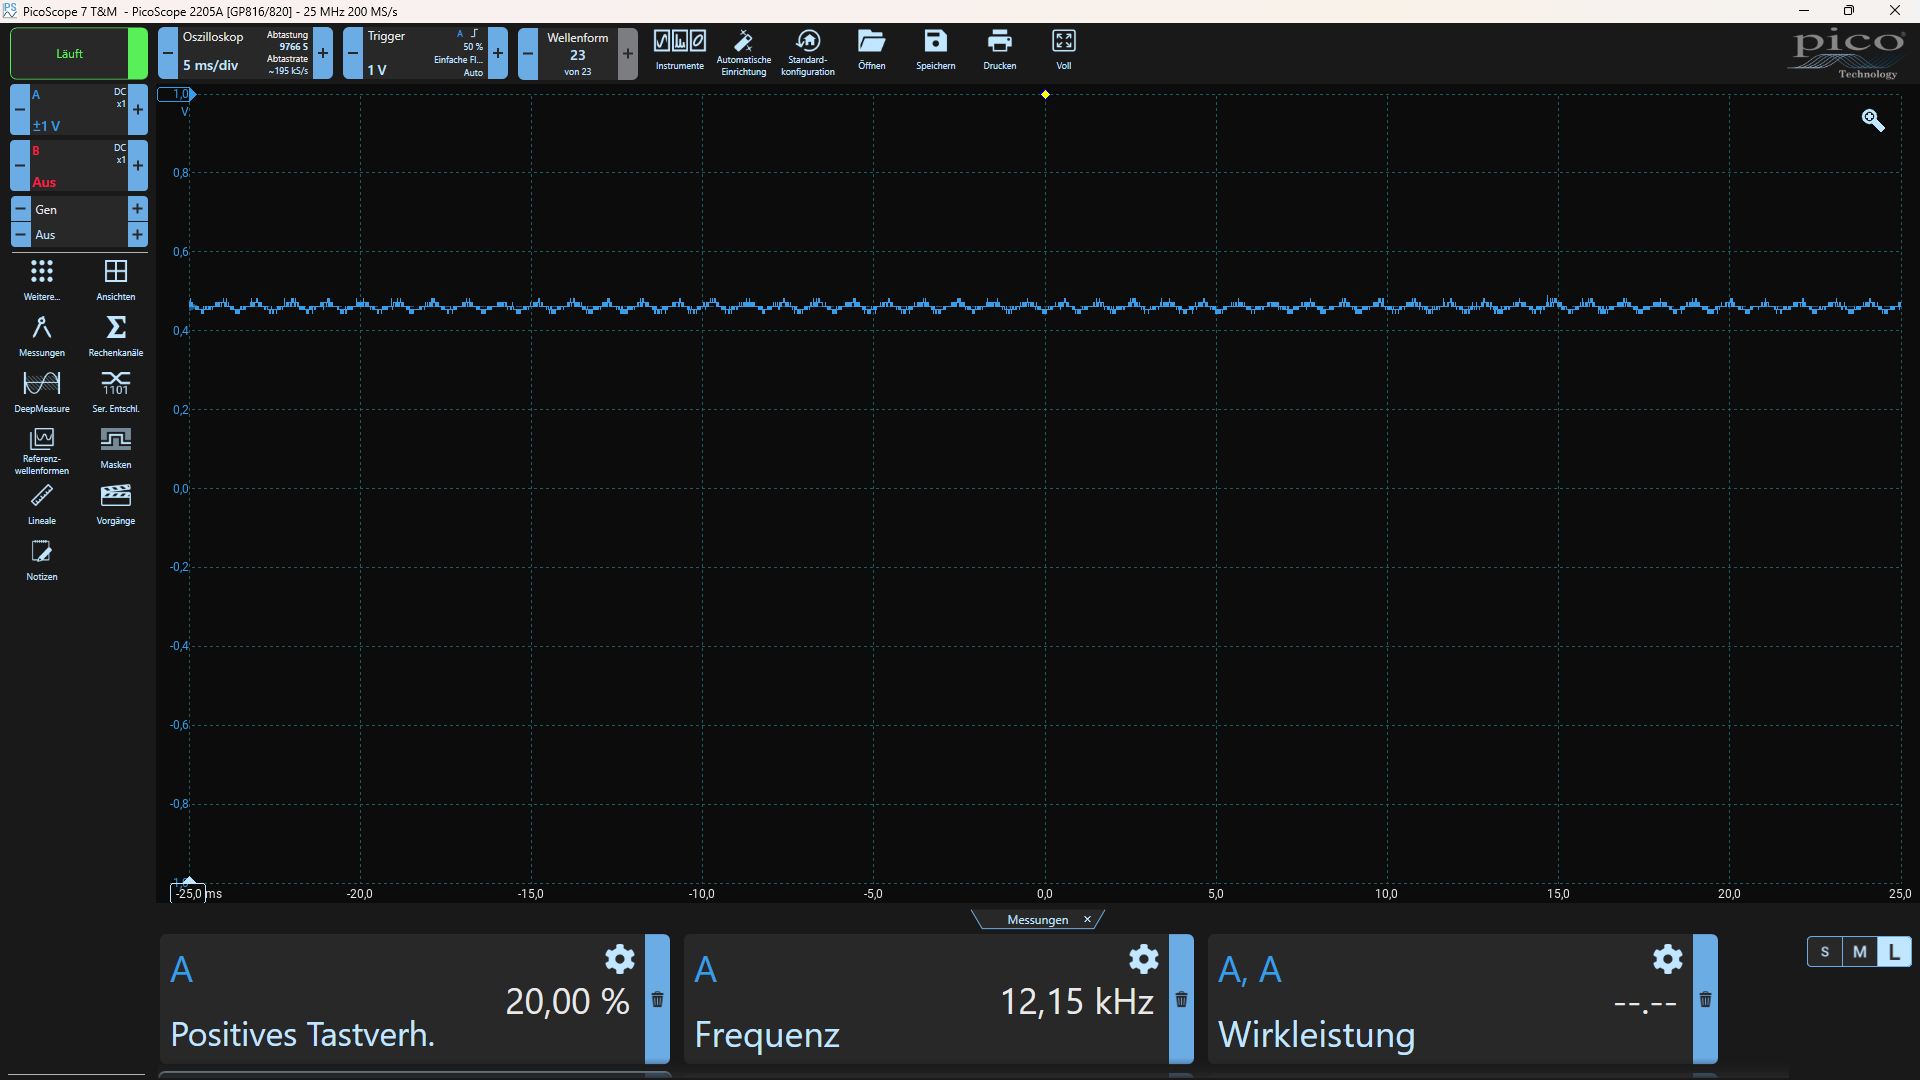The width and height of the screenshot is (1920, 1080).
Task: Delete the Positives Tastverh. measurement
Action: (x=657, y=1000)
